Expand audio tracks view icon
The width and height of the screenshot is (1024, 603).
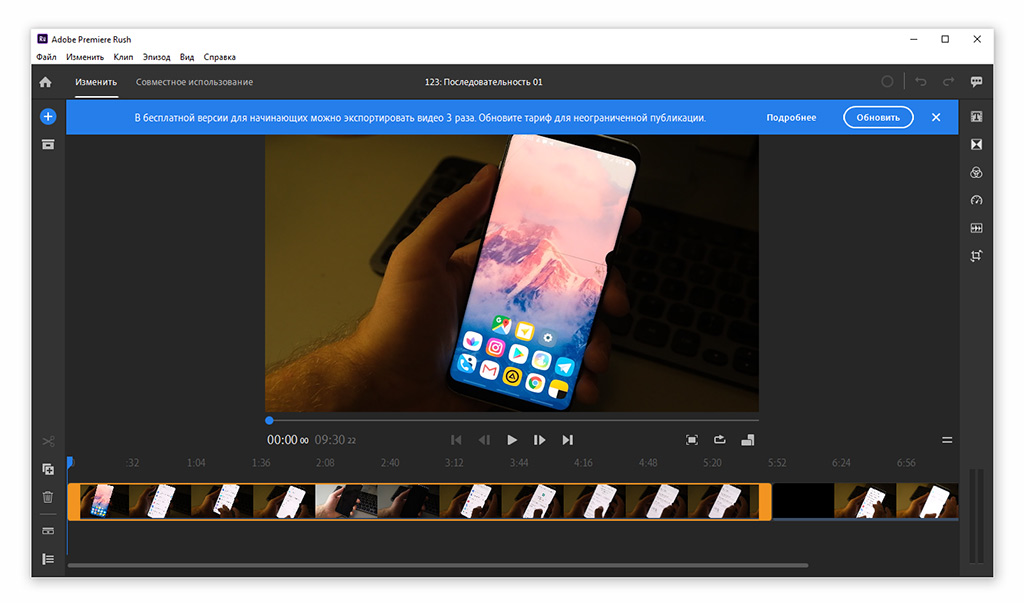tap(48, 531)
